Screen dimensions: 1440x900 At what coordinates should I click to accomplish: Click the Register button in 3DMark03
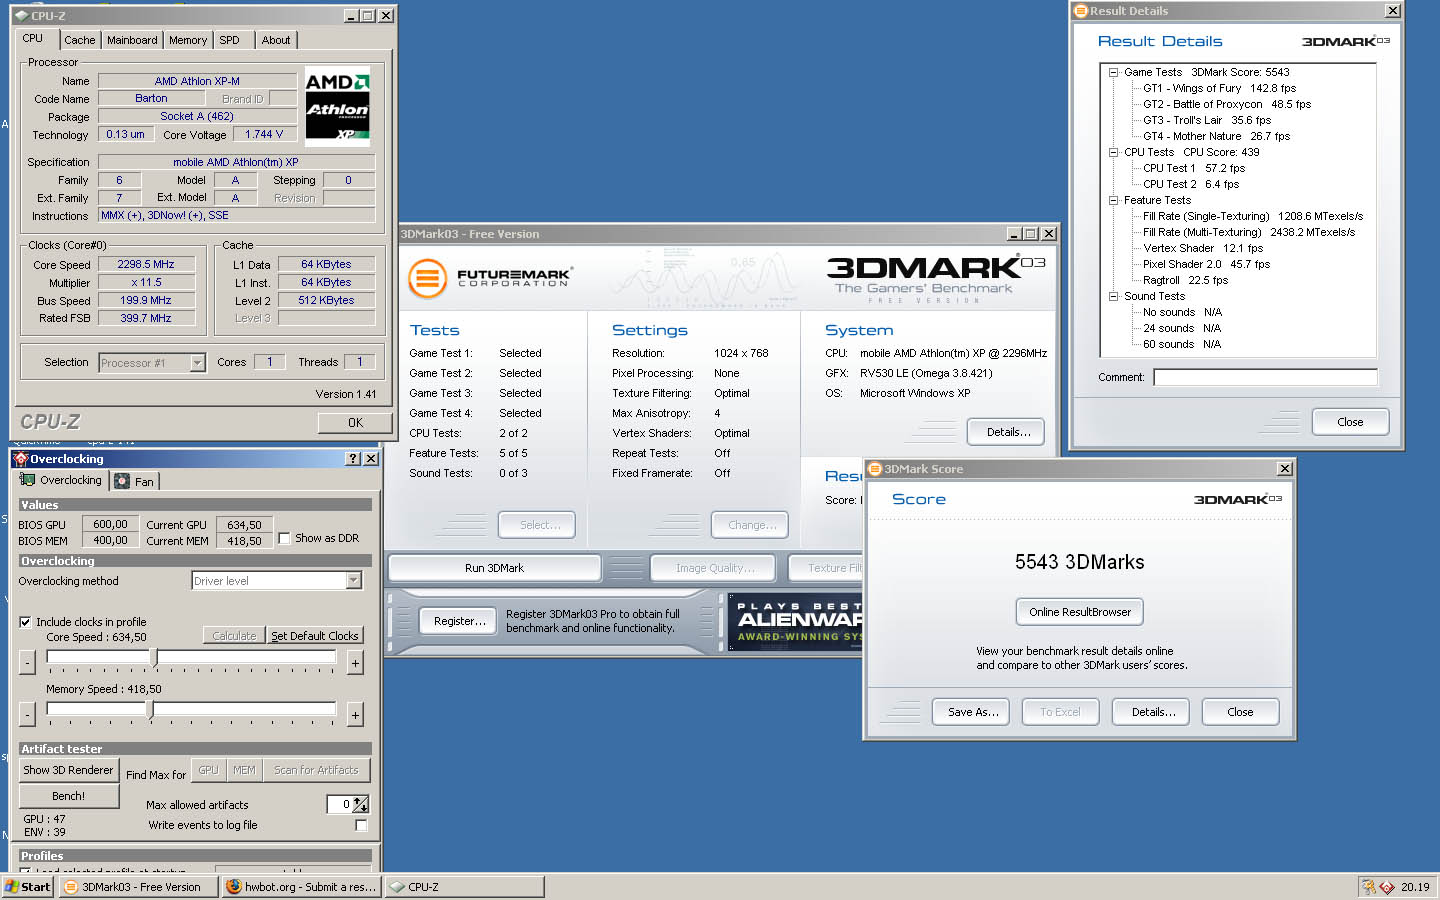pos(460,621)
